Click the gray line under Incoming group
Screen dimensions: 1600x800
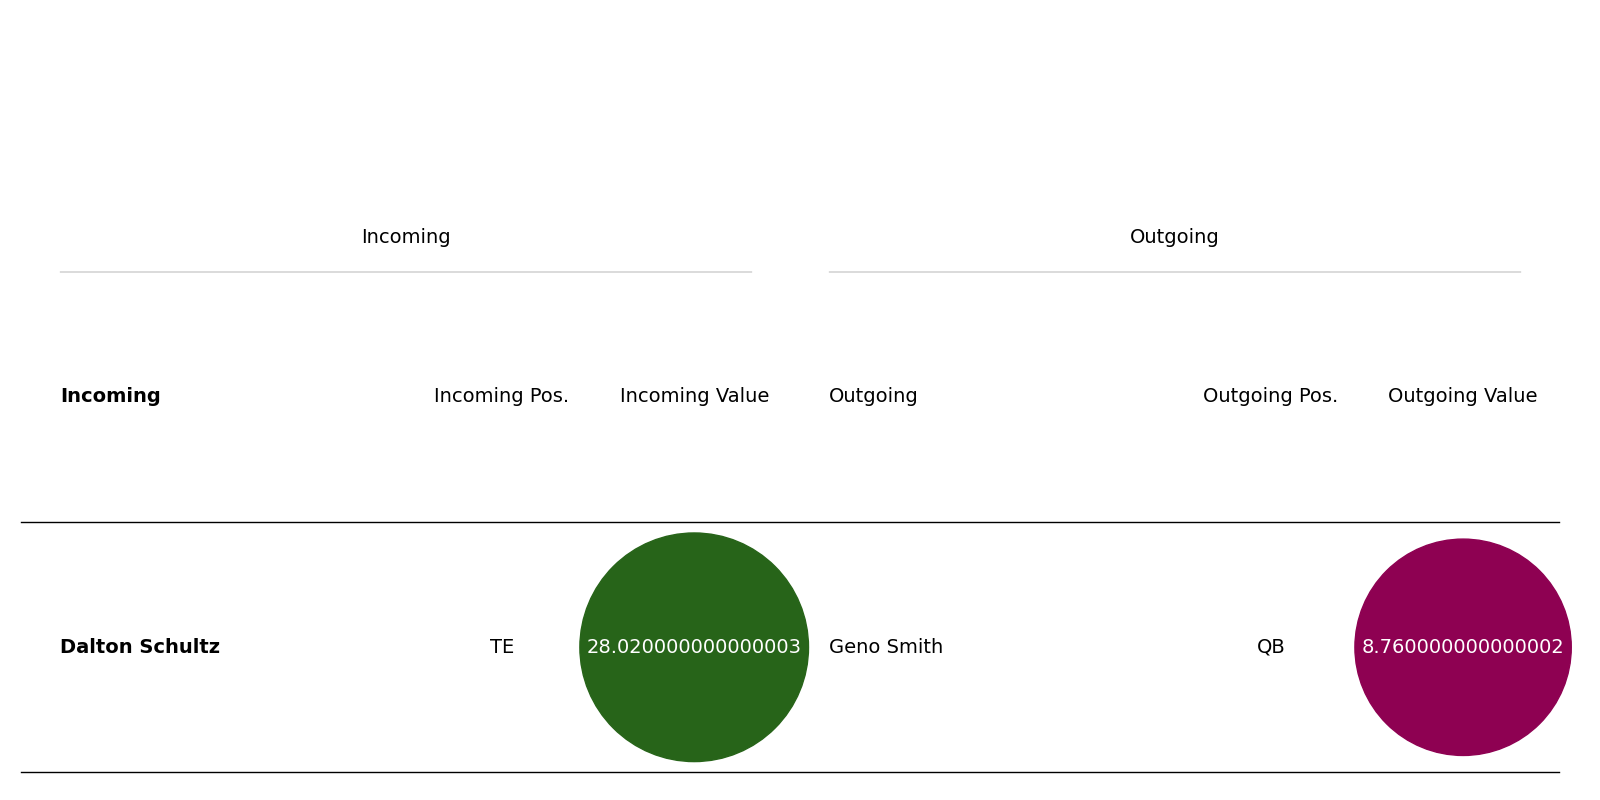click(x=406, y=272)
